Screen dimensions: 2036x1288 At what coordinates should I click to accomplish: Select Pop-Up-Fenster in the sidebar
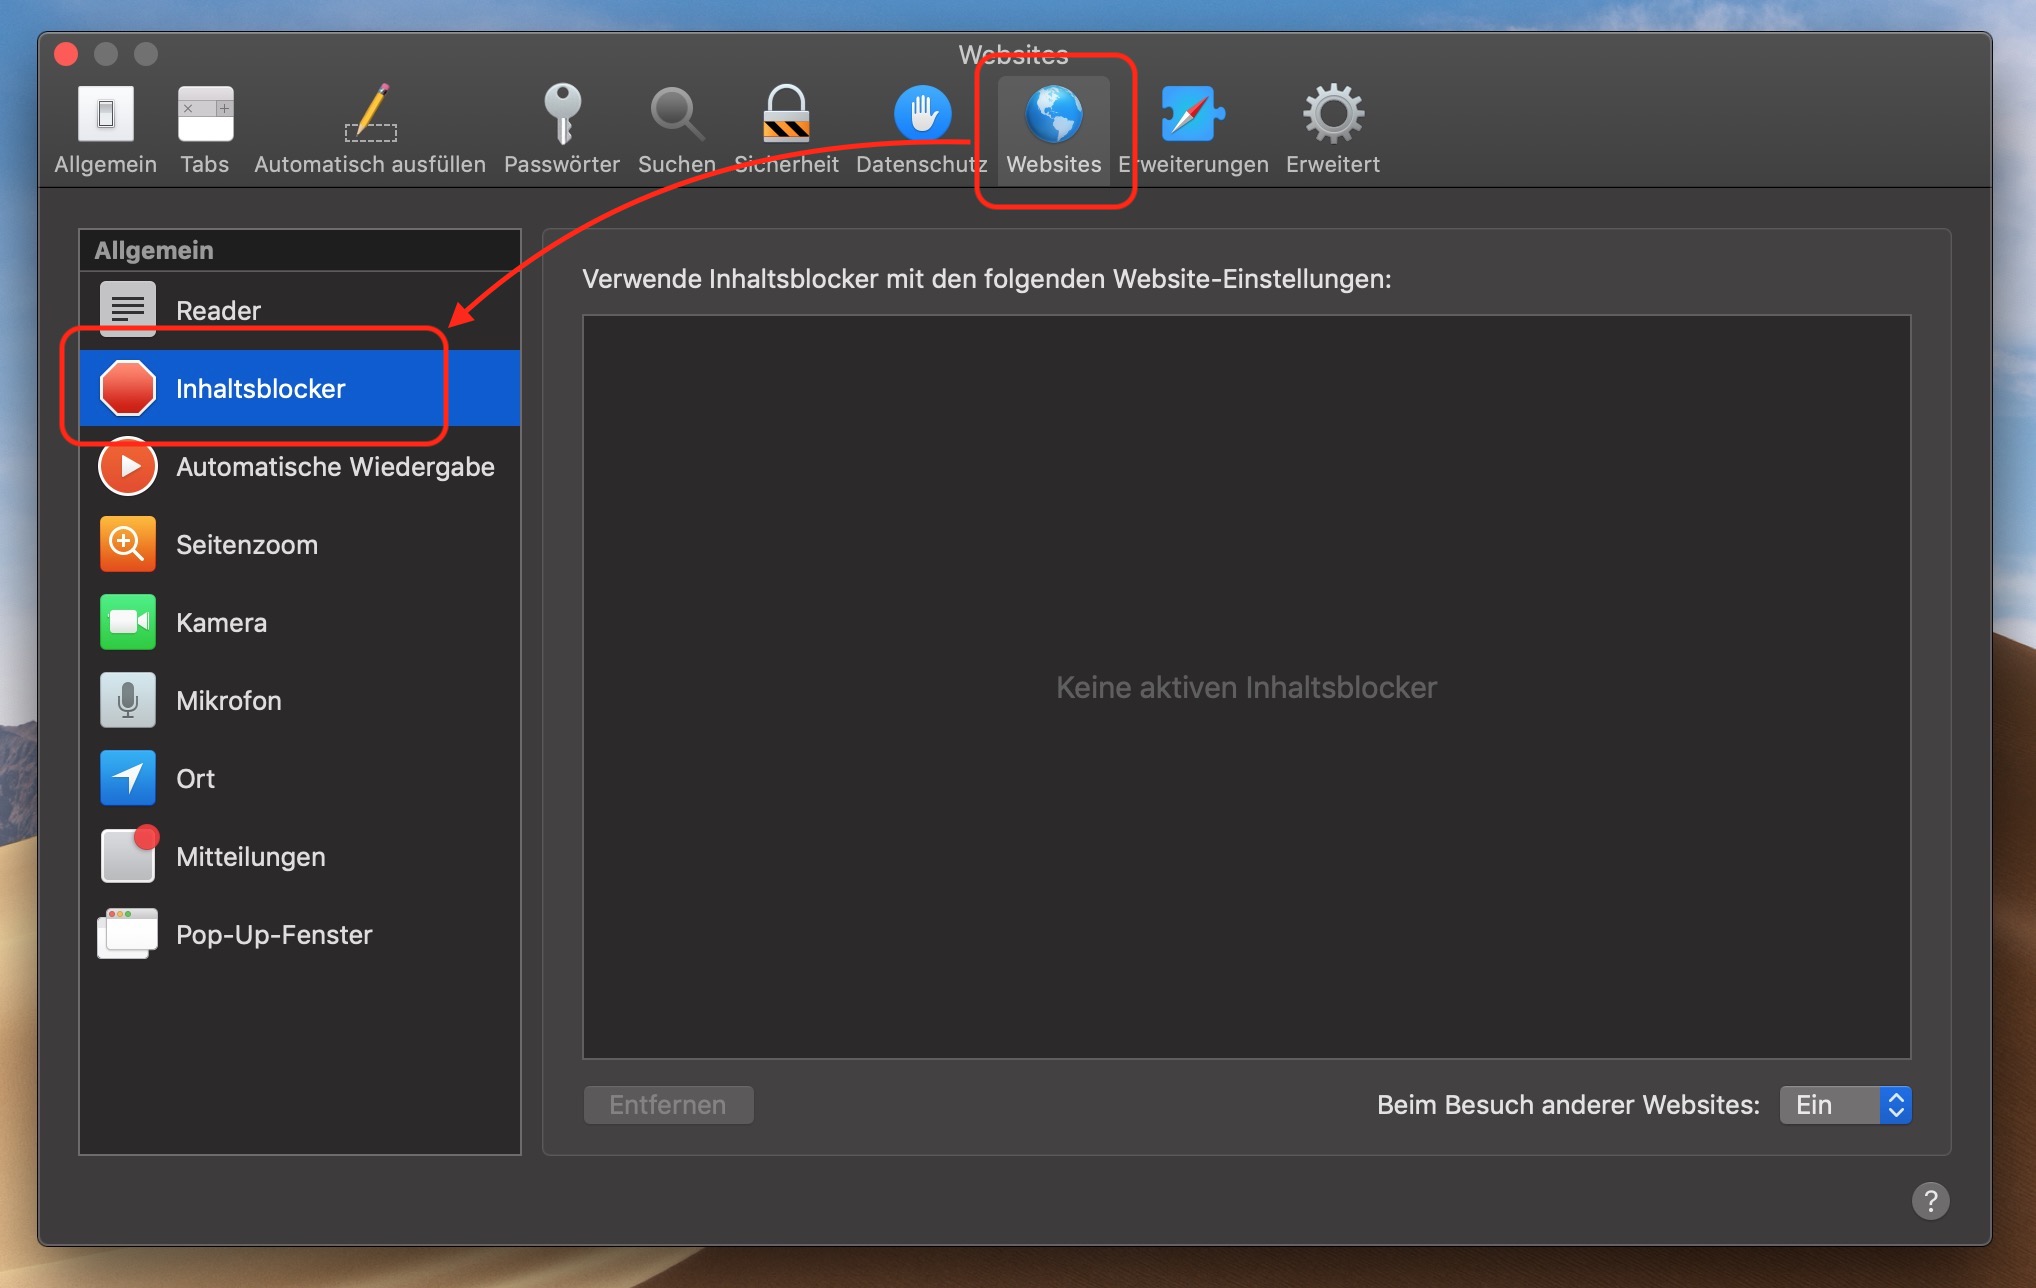point(300,935)
